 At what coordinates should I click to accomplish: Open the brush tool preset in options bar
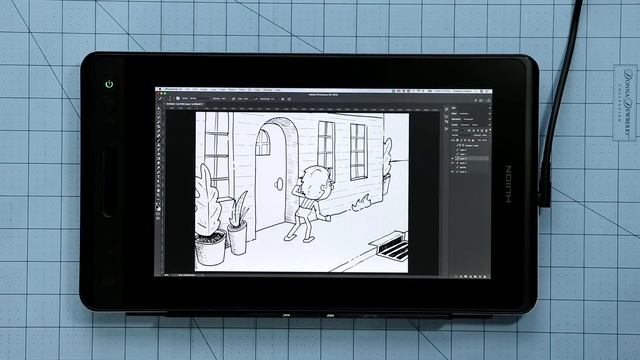pos(160,98)
